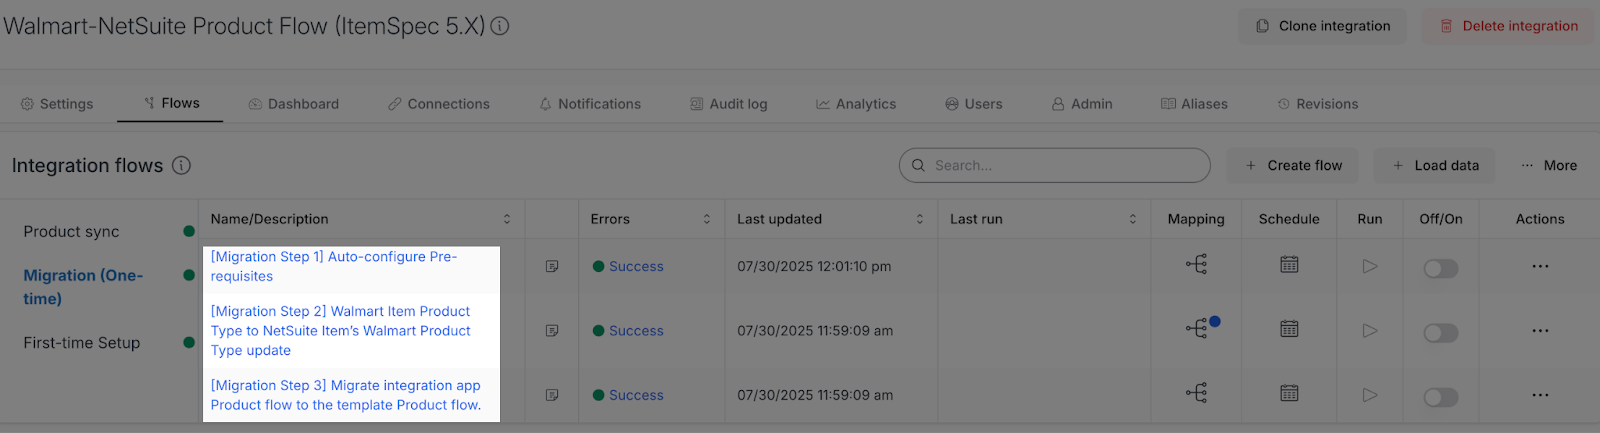Select the Migration (One-time) flow group

[x=83, y=287]
